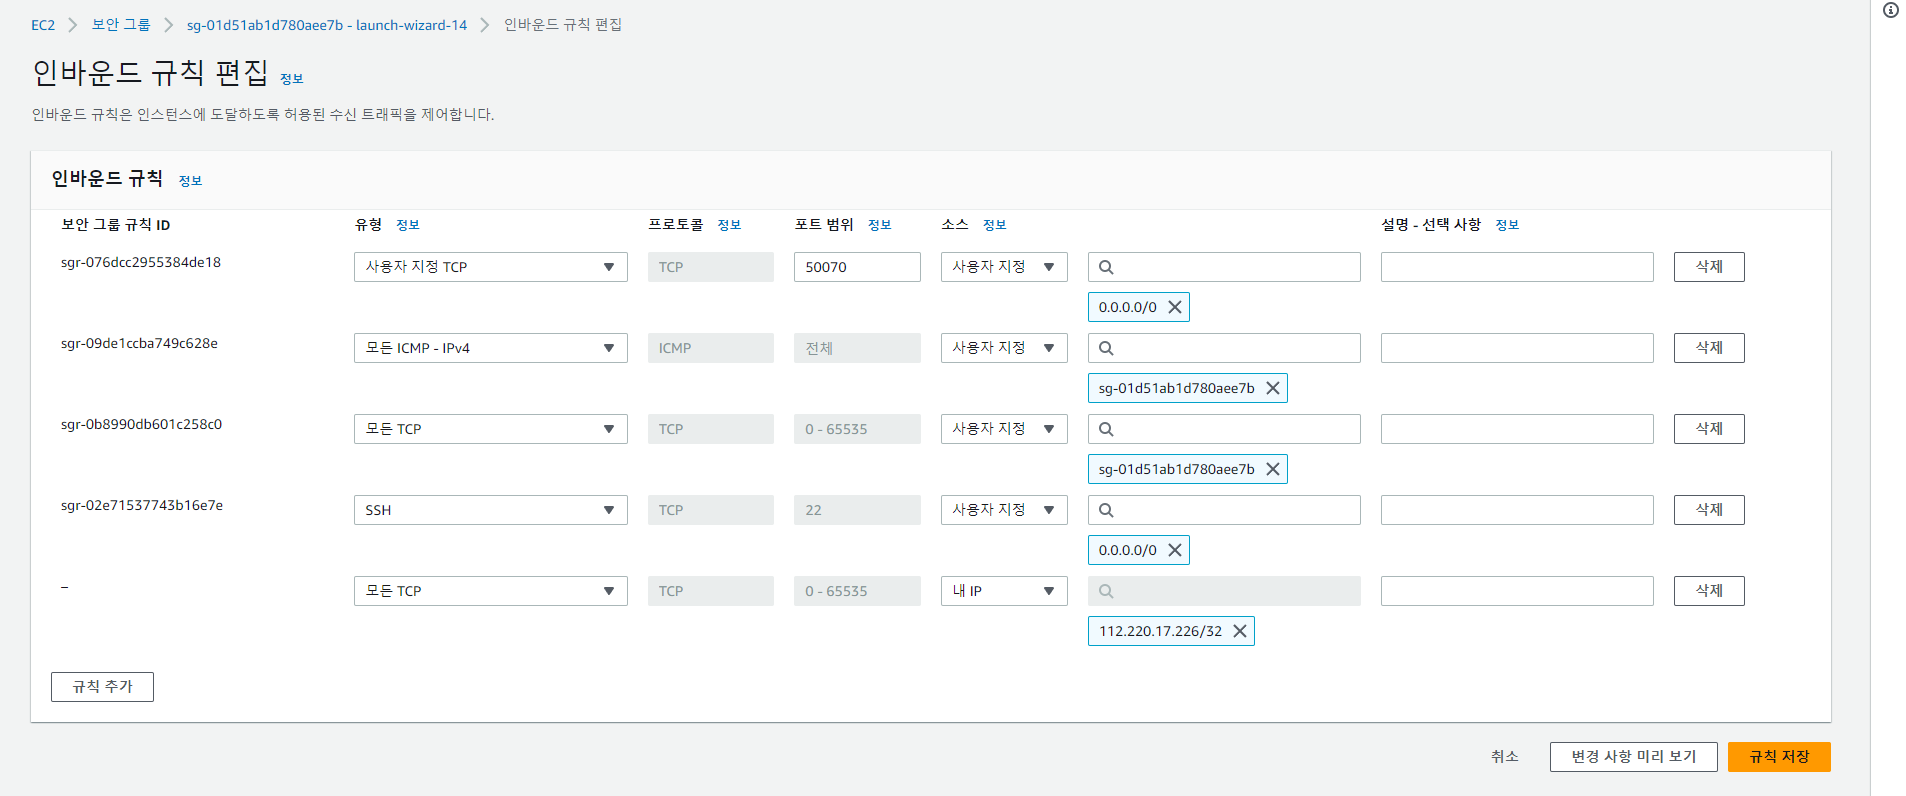Click source search field of port 50070 rule

click(x=1224, y=267)
